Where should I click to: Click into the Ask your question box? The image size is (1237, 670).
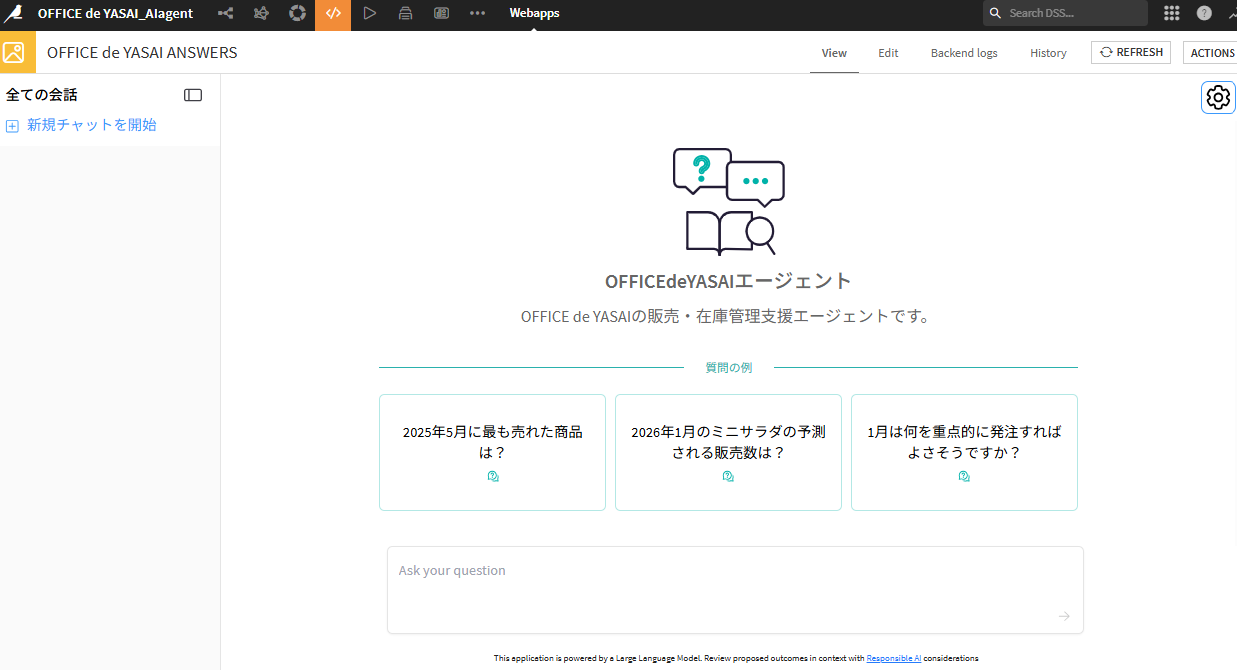click(x=735, y=589)
